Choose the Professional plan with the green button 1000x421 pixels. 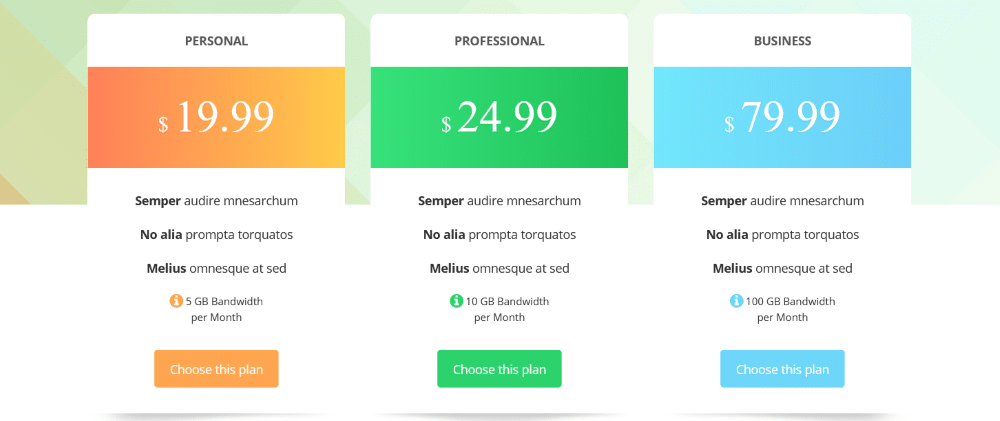(x=499, y=369)
